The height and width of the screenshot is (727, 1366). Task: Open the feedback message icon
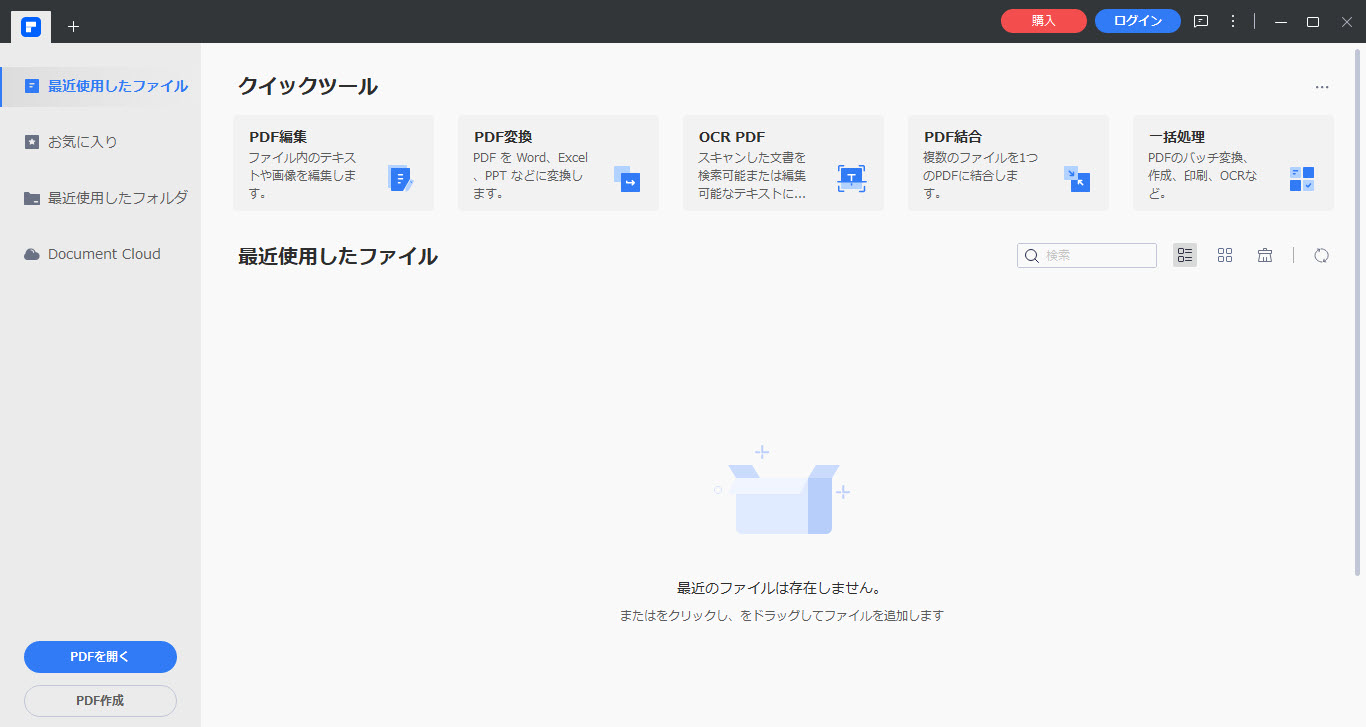1201,21
